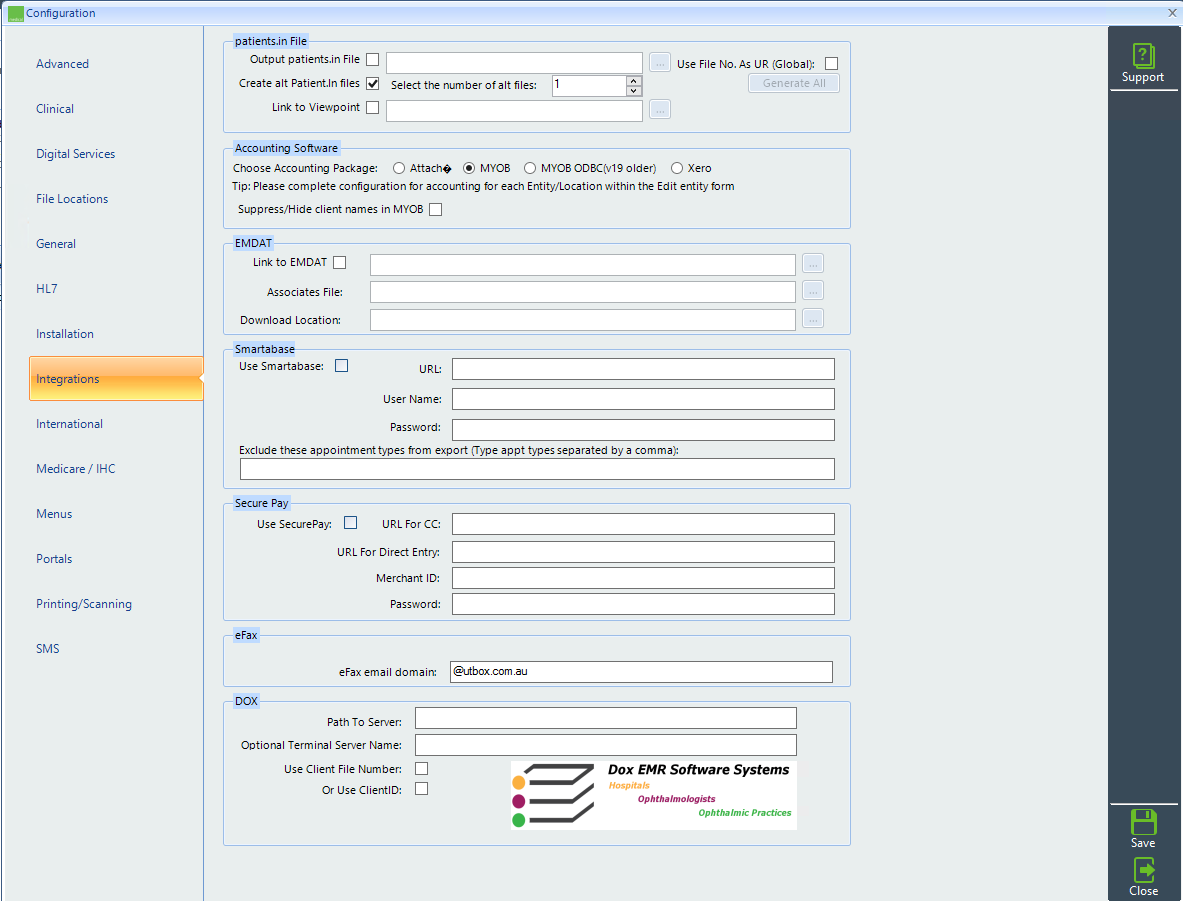Click the number of alt files field
The height and width of the screenshot is (901, 1183).
coord(589,85)
